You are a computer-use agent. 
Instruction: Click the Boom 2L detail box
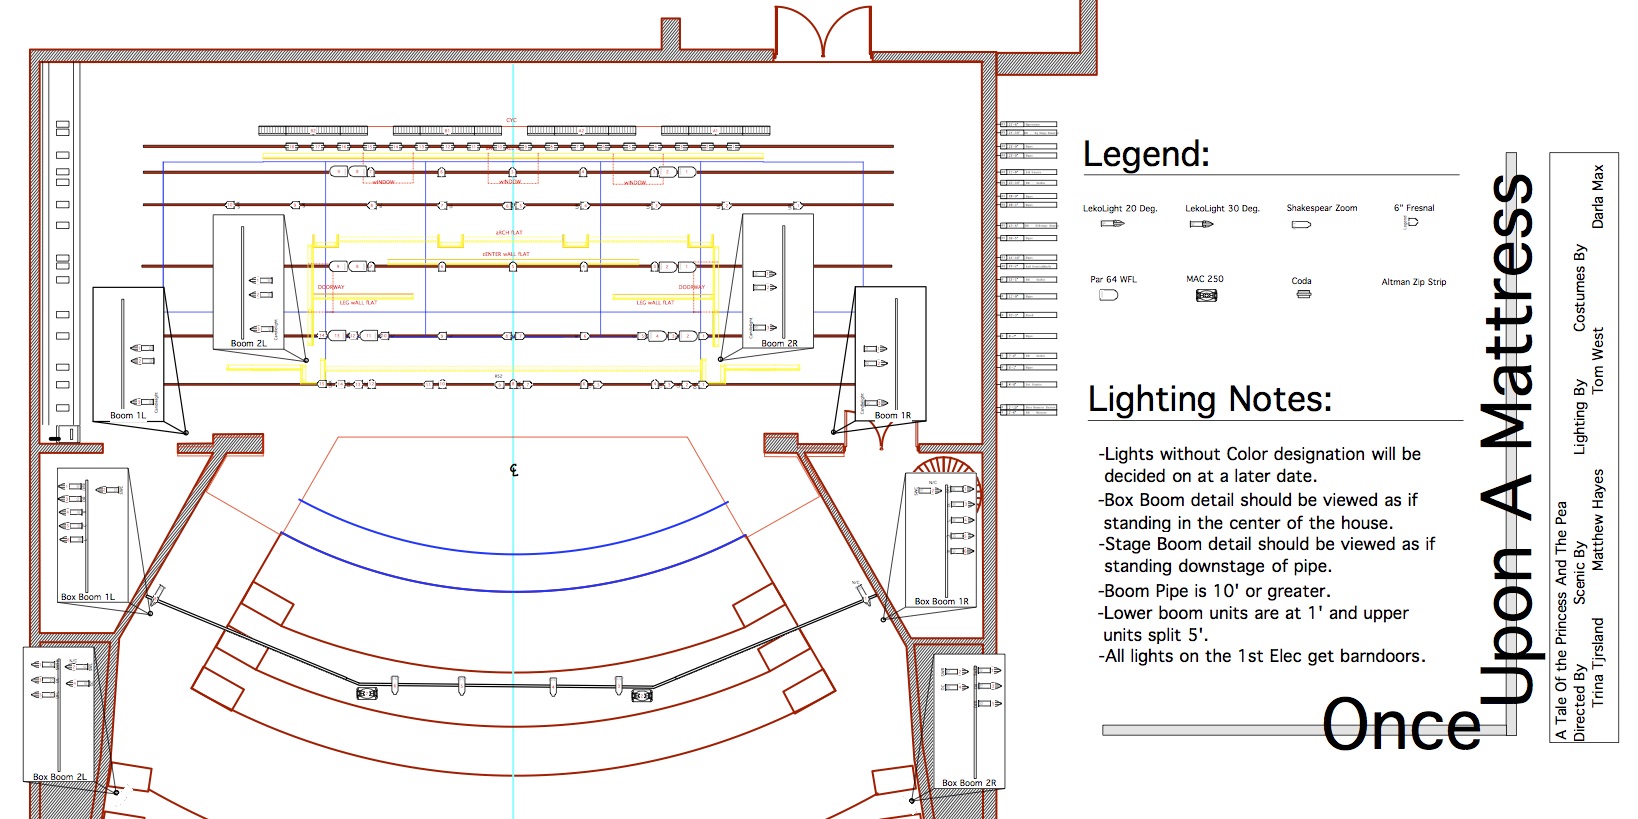pos(248,282)
